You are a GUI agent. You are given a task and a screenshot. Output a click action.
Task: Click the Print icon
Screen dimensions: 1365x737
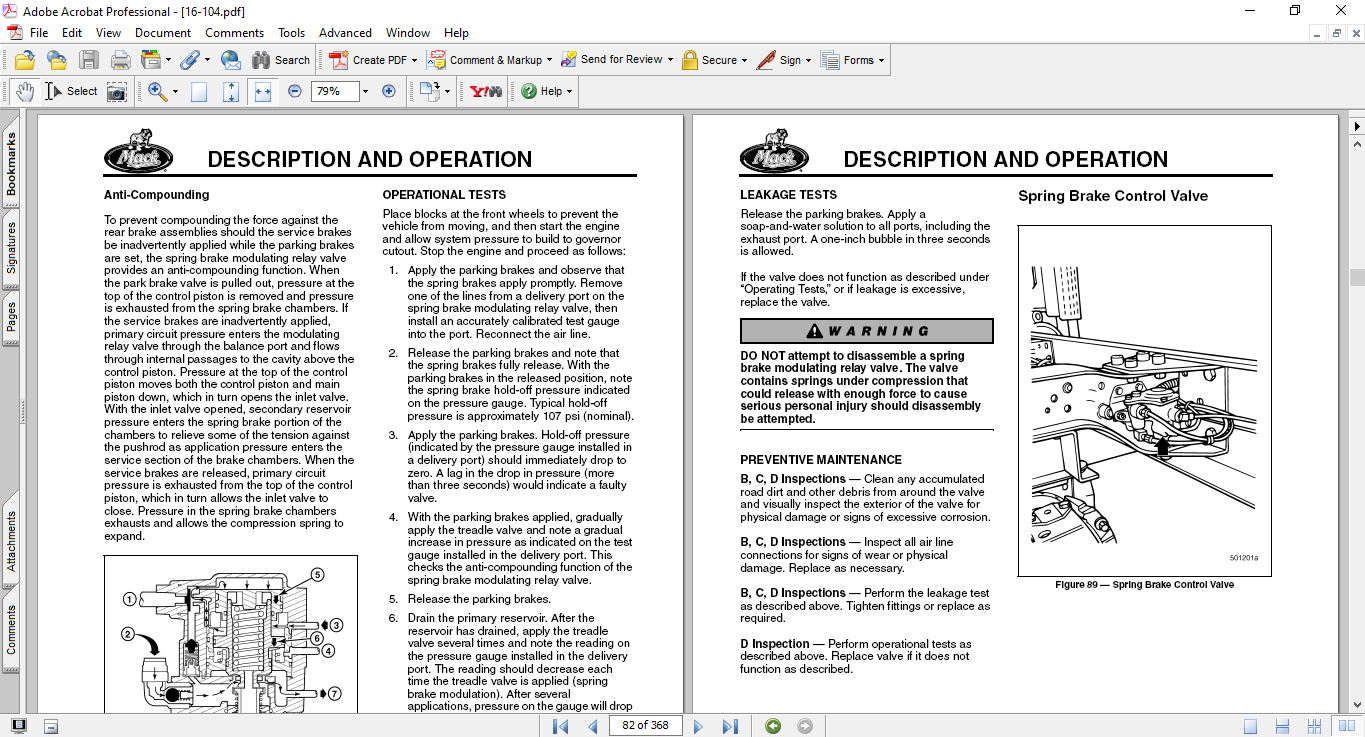(x=120, y=60)
